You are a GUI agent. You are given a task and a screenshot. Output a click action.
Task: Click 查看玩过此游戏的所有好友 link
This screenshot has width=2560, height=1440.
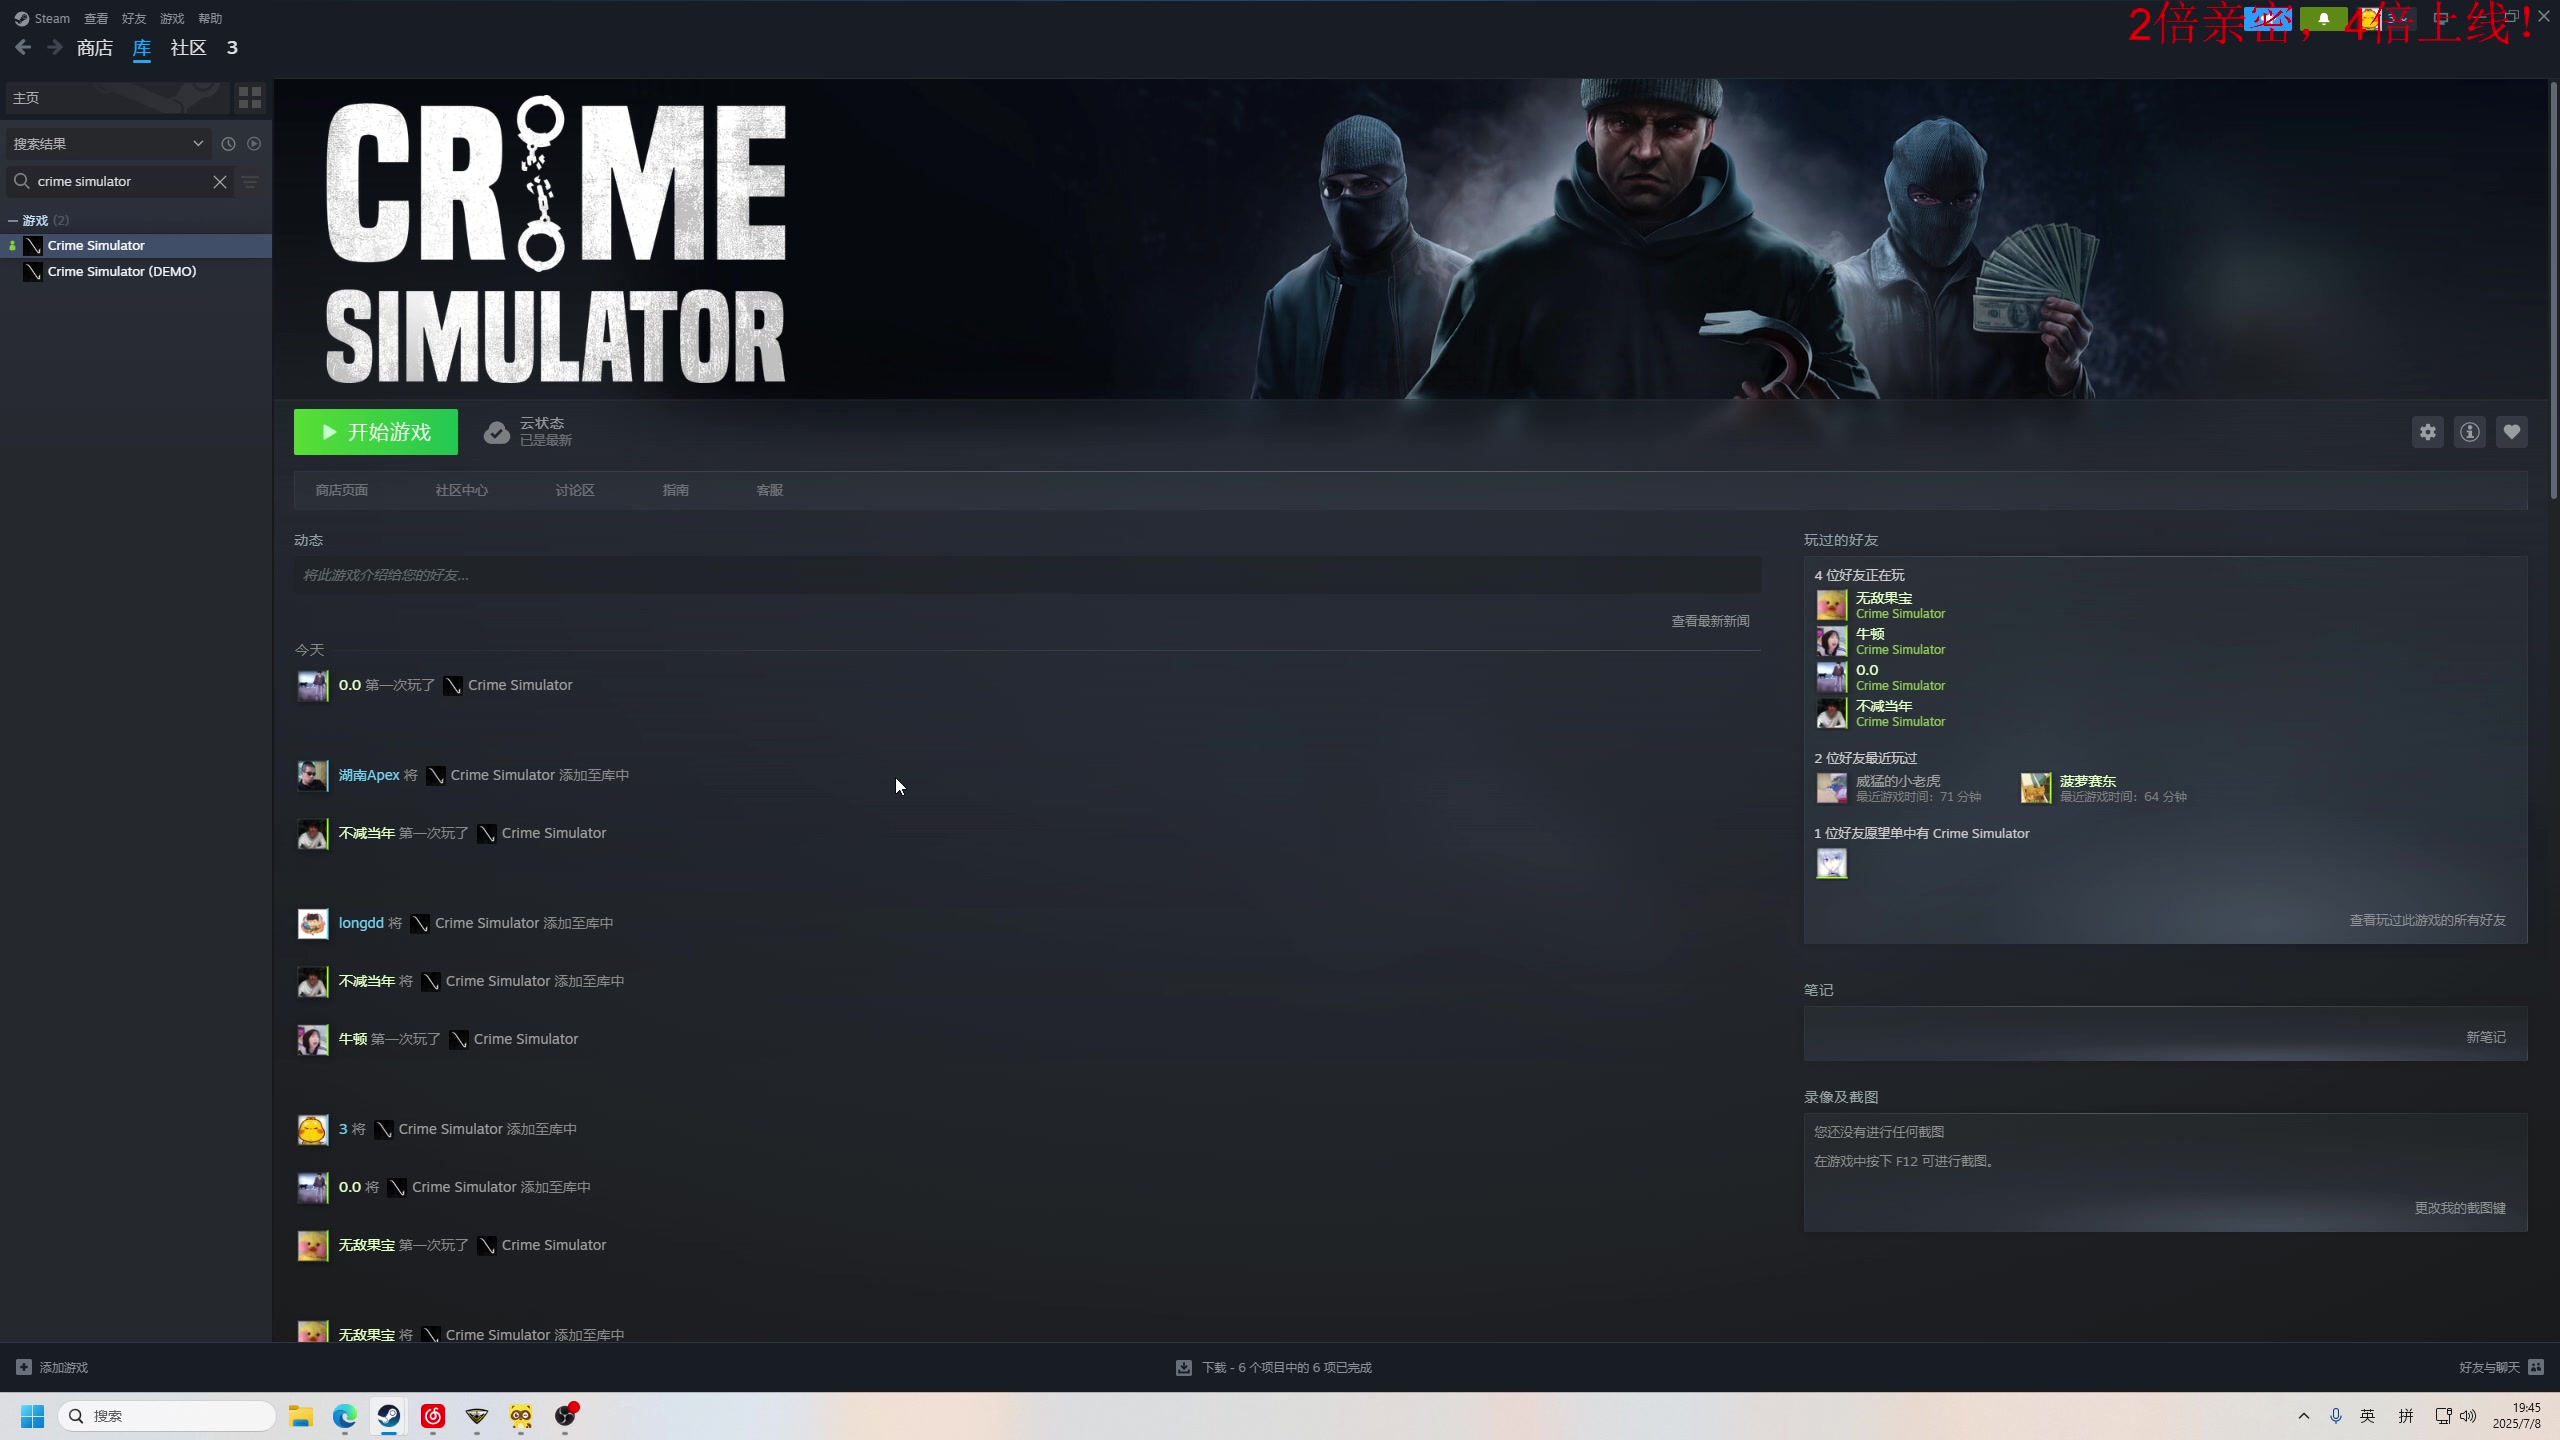2428,920
